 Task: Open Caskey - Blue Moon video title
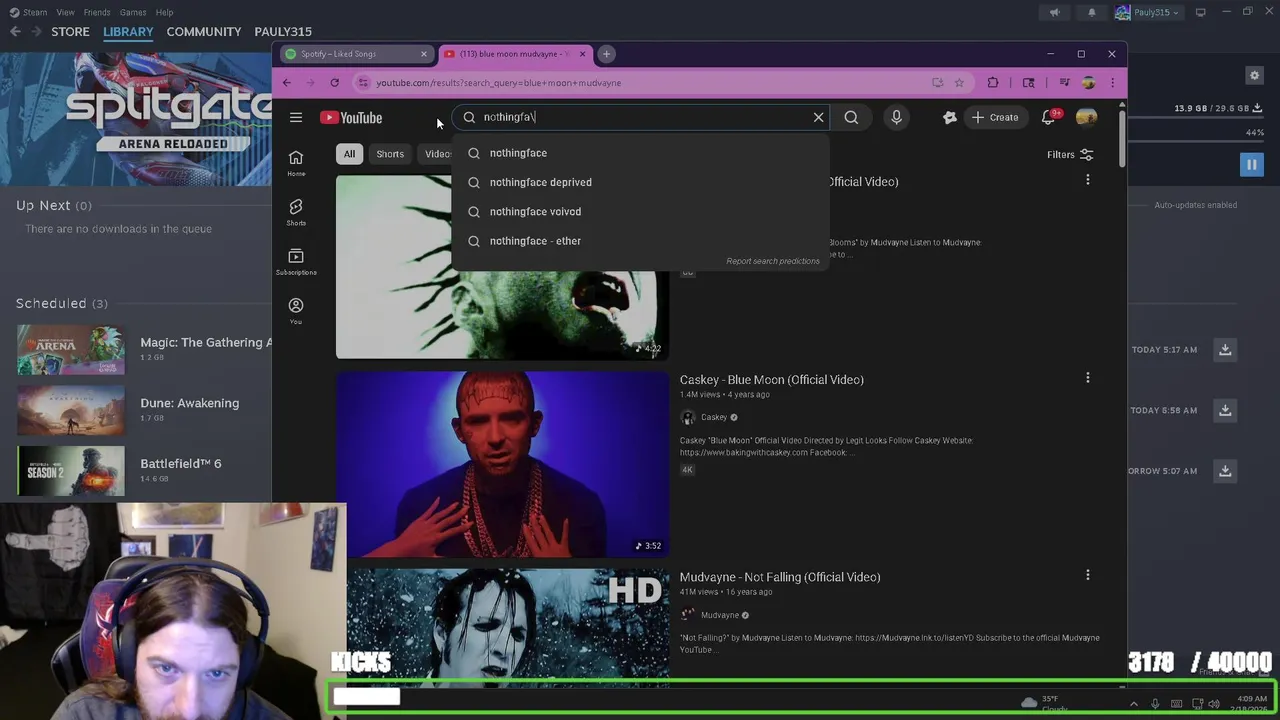[x=772, y=379]
